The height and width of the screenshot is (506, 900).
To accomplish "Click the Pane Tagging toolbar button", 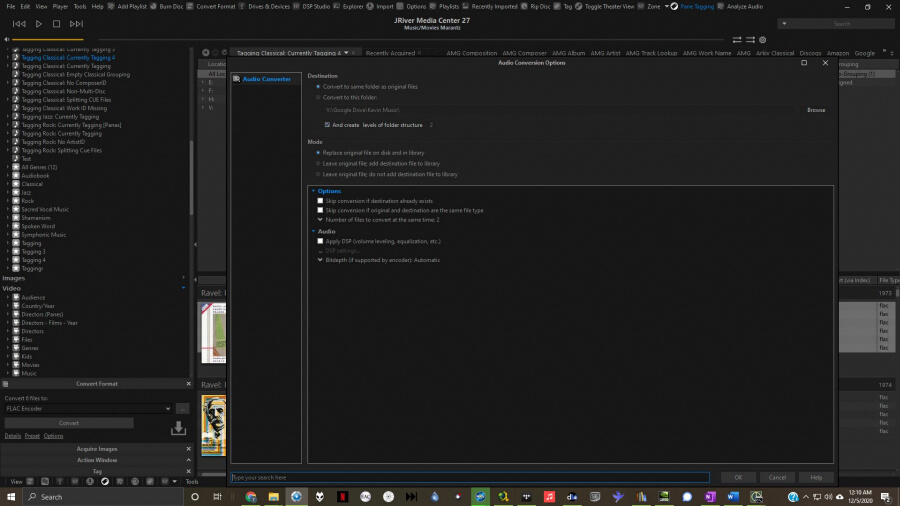I will coord(692,6).
